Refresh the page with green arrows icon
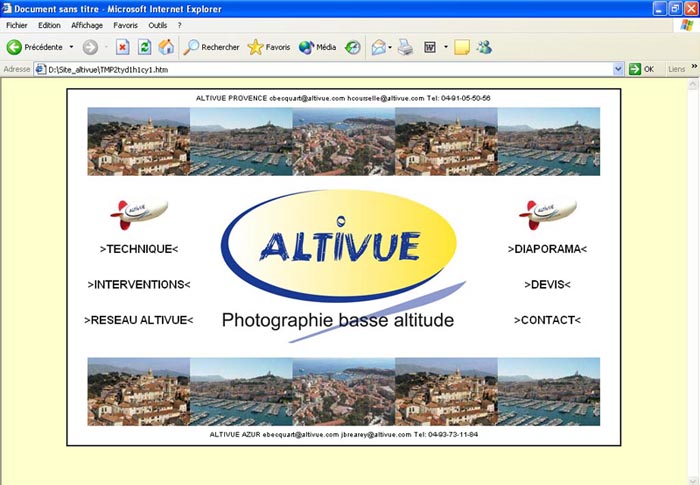The width and height of the screenshot is (700, 485). click(144, 47)
